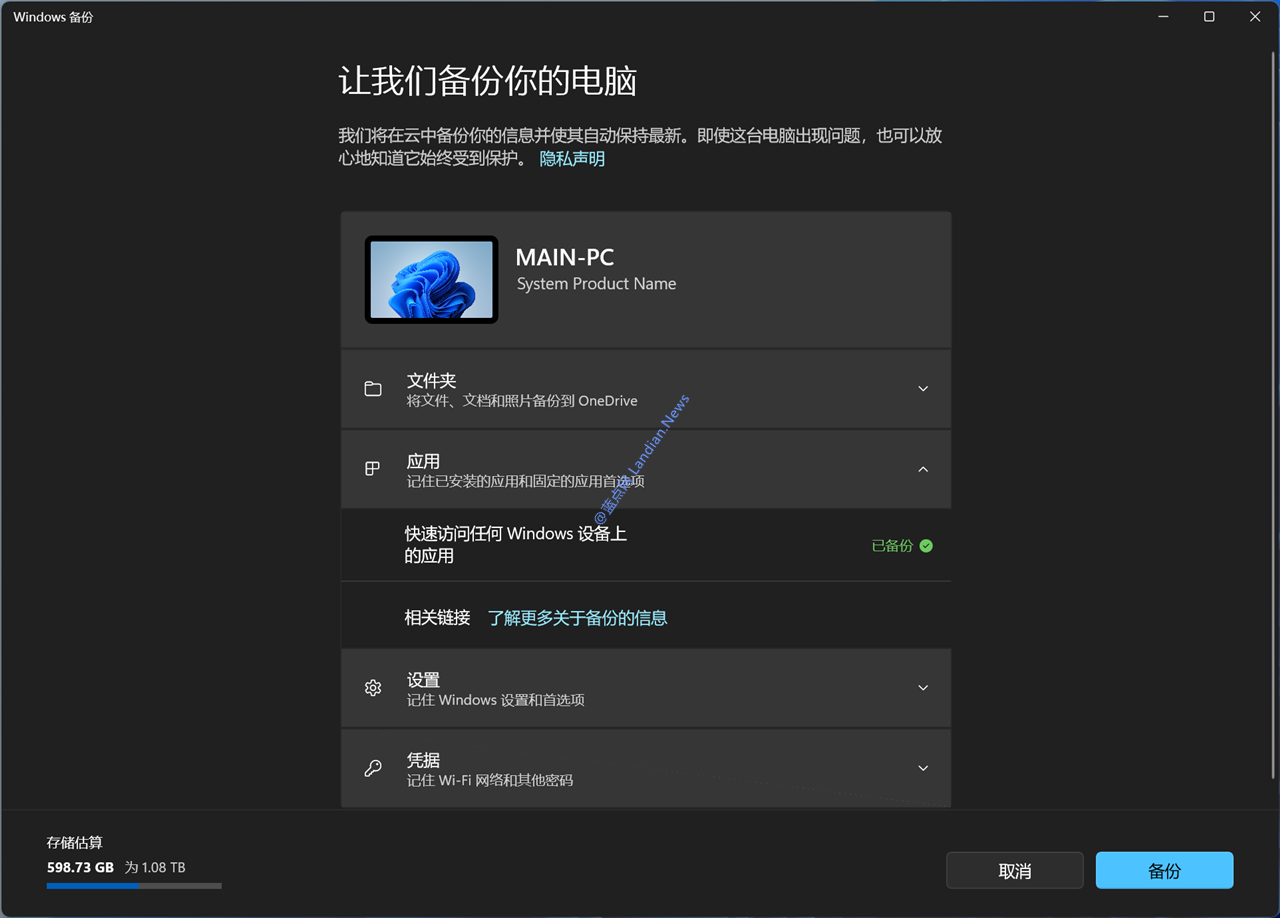Click the MAIN-PC device thumbnail
Screen dimensions: 1280x918
(431, 280)
